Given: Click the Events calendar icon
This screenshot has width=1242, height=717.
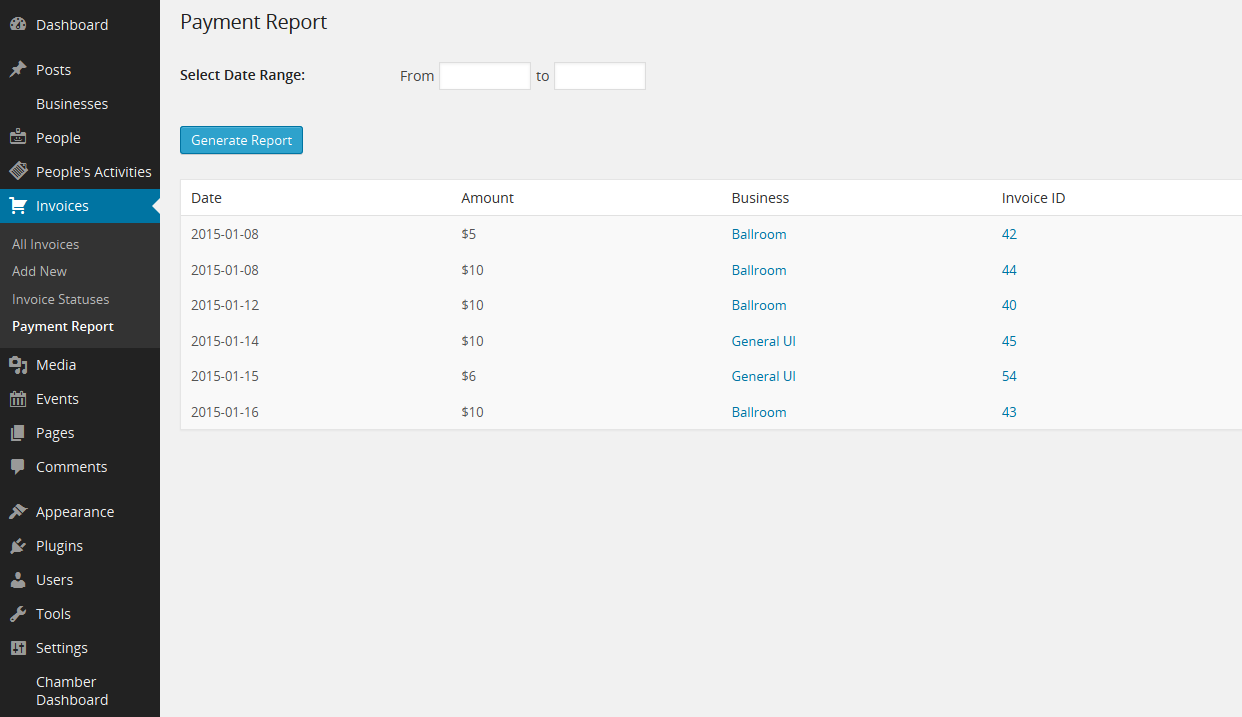Looking at the screenshot, I should [x=18, y=399].
